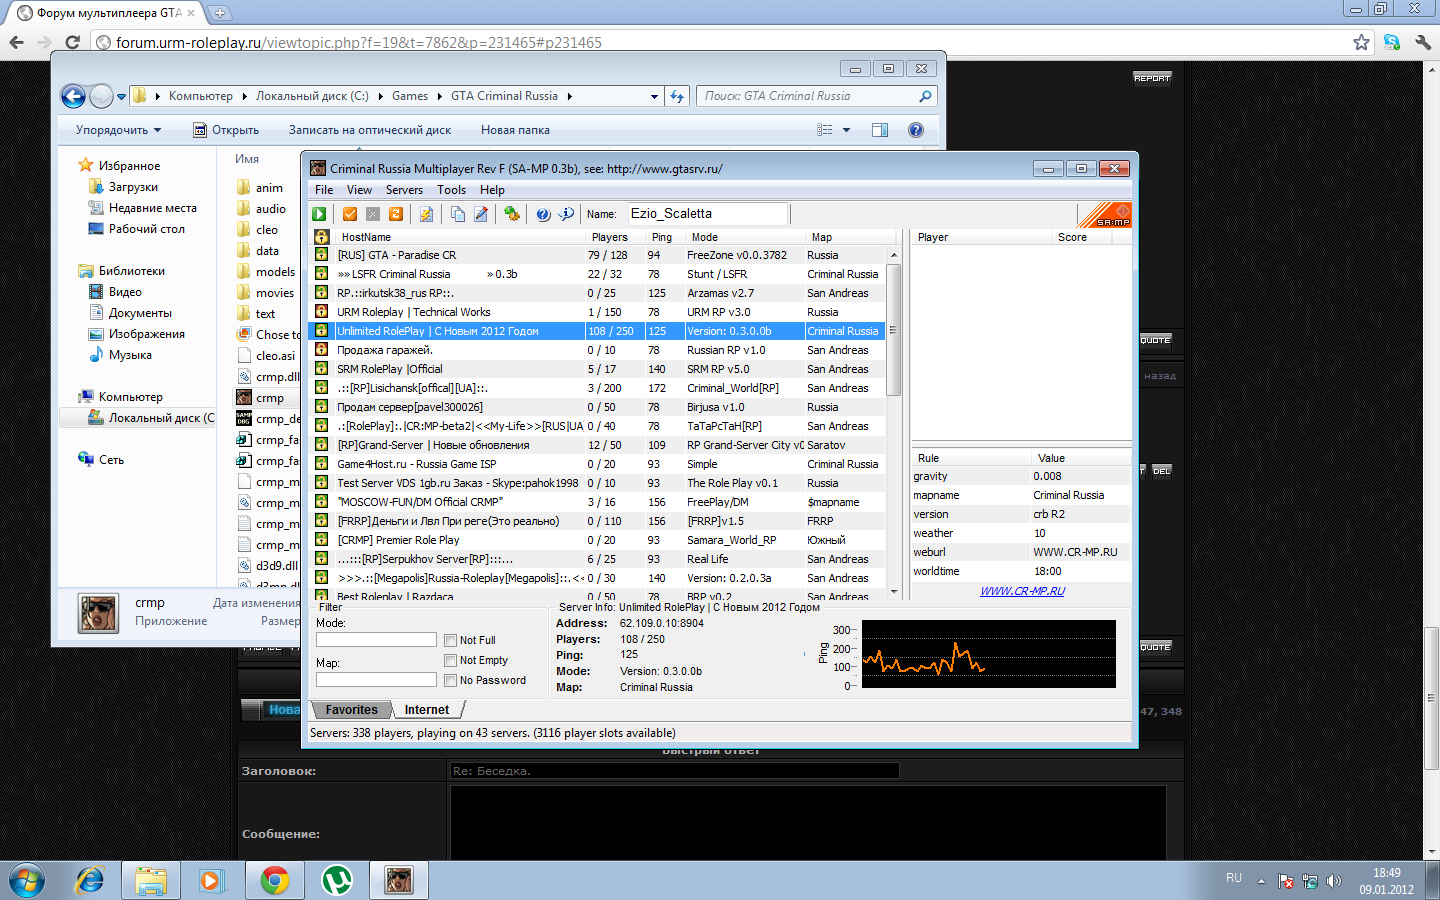This screenshot has height=900, width=1440.
Task: Click Записать на оптический диск button
Action: 370,130
